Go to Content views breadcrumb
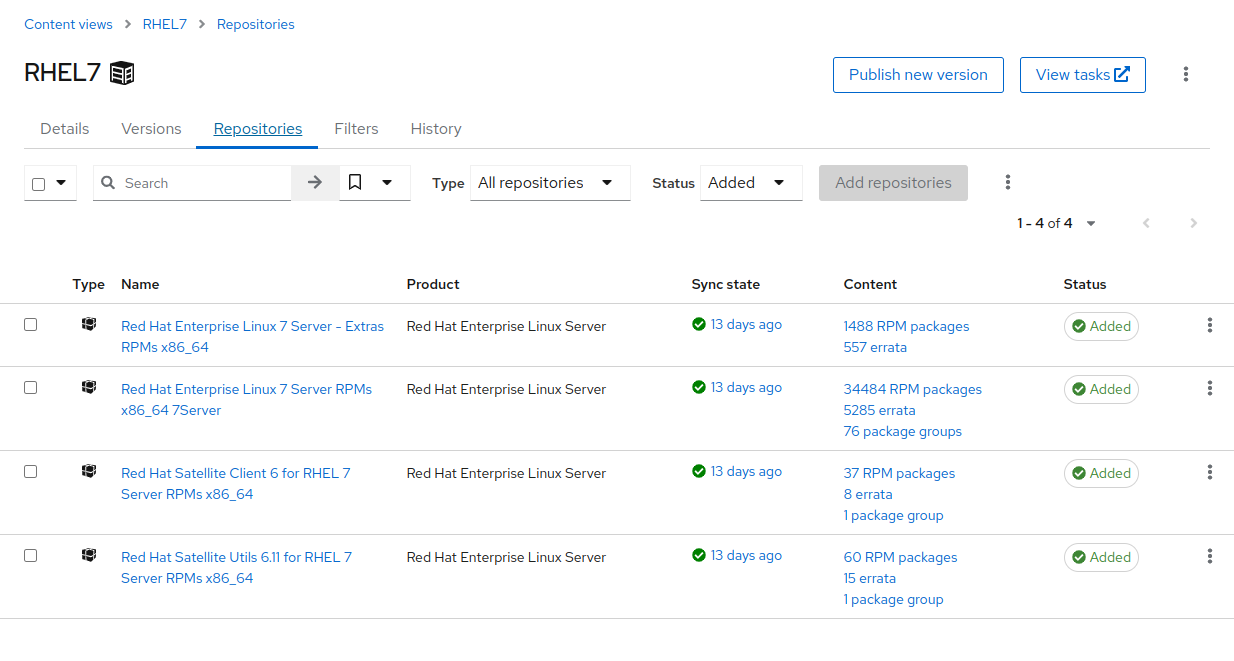Screen dimensions: 1234x661 click(69, 24)
